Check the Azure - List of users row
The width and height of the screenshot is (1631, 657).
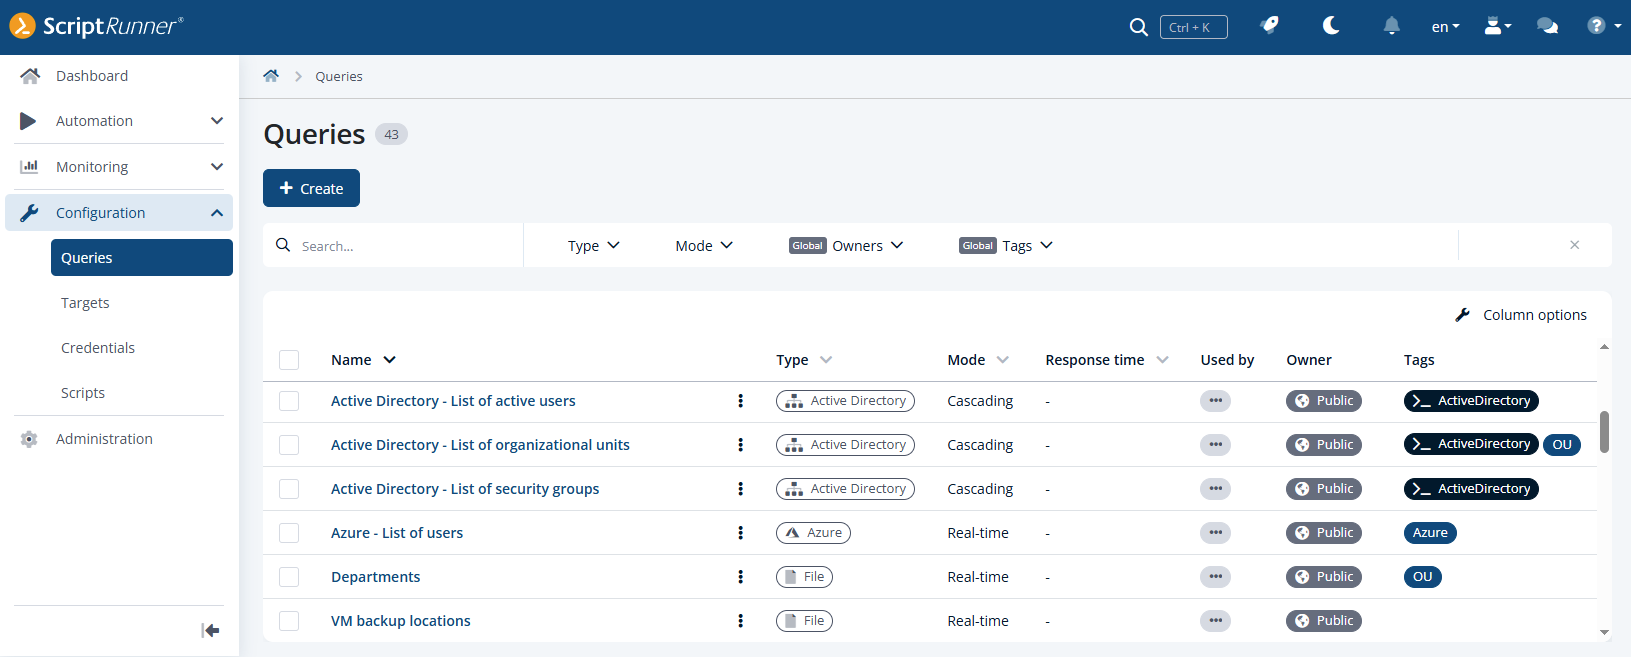click(289, 533)
